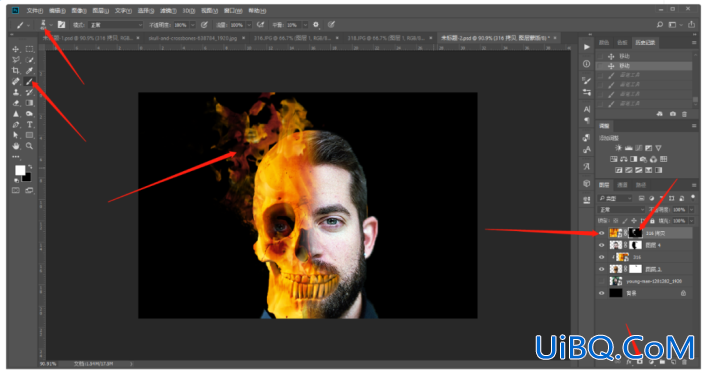
Task: Select the Eraser tool
Action: pyautogui.click(x=16, y=103)
